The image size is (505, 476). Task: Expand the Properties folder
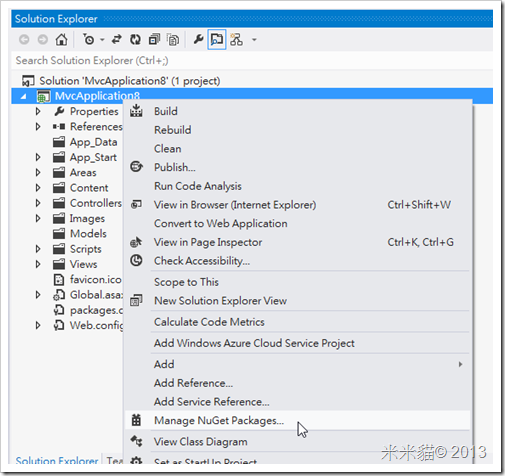(x=38, y=111)
